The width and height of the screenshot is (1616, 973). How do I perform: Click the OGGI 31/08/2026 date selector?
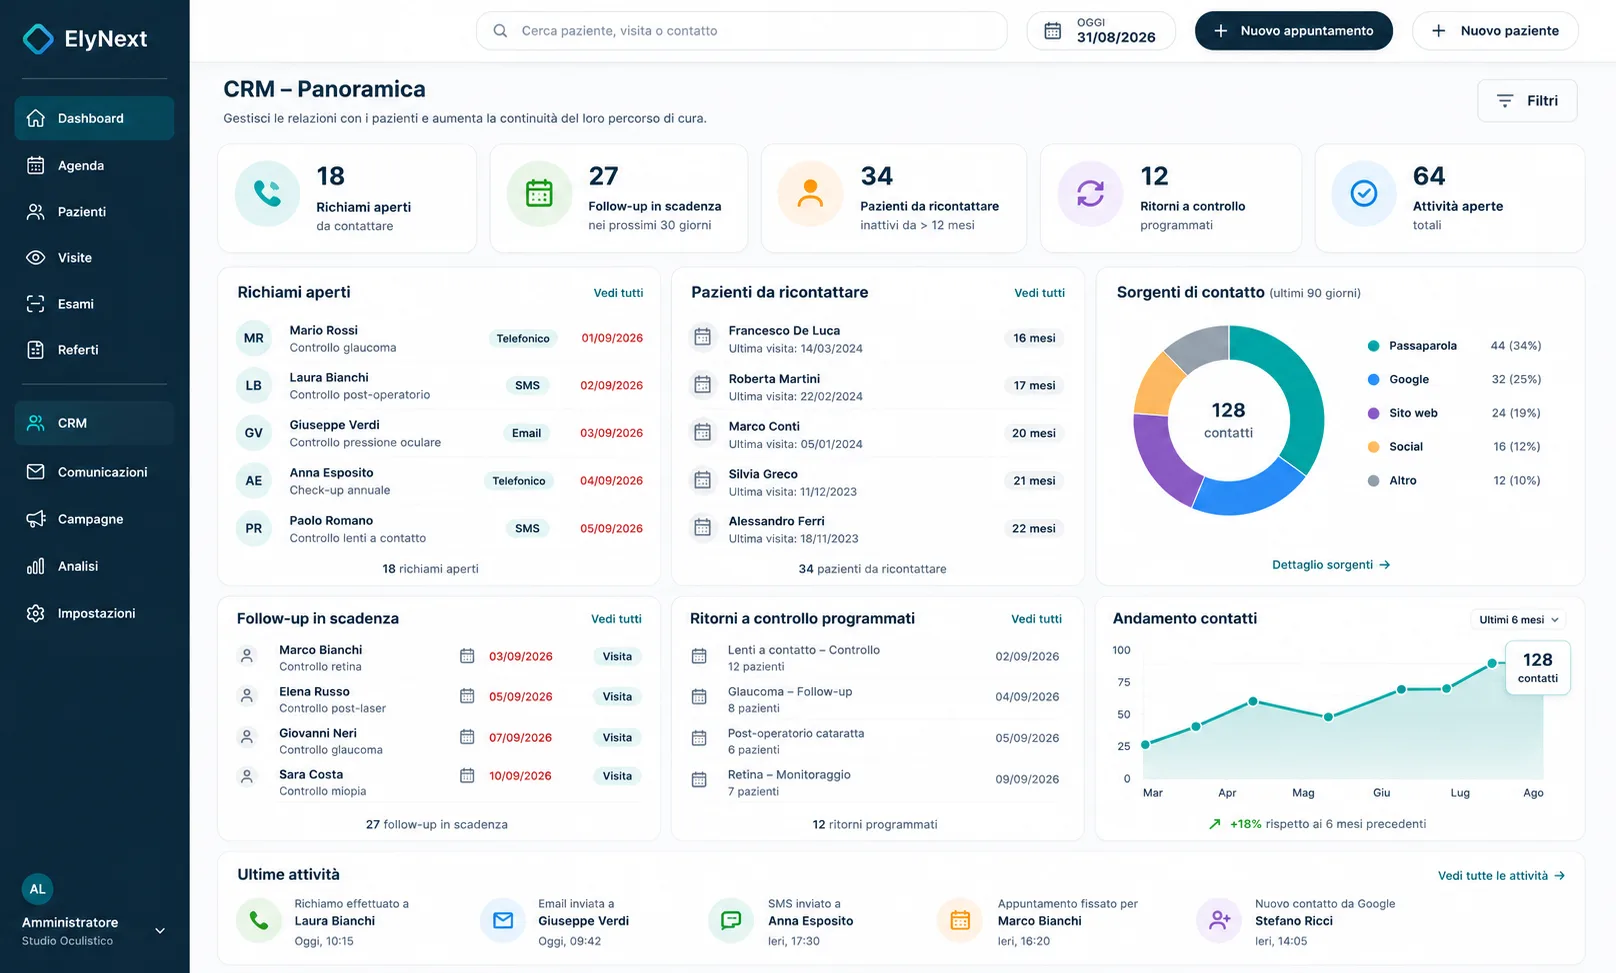1101,31
